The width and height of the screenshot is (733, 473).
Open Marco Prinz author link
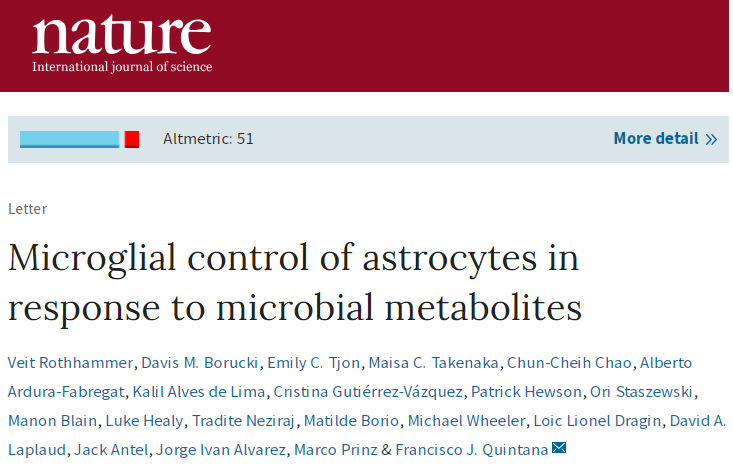pyautogui.click(x=336, y=450)
